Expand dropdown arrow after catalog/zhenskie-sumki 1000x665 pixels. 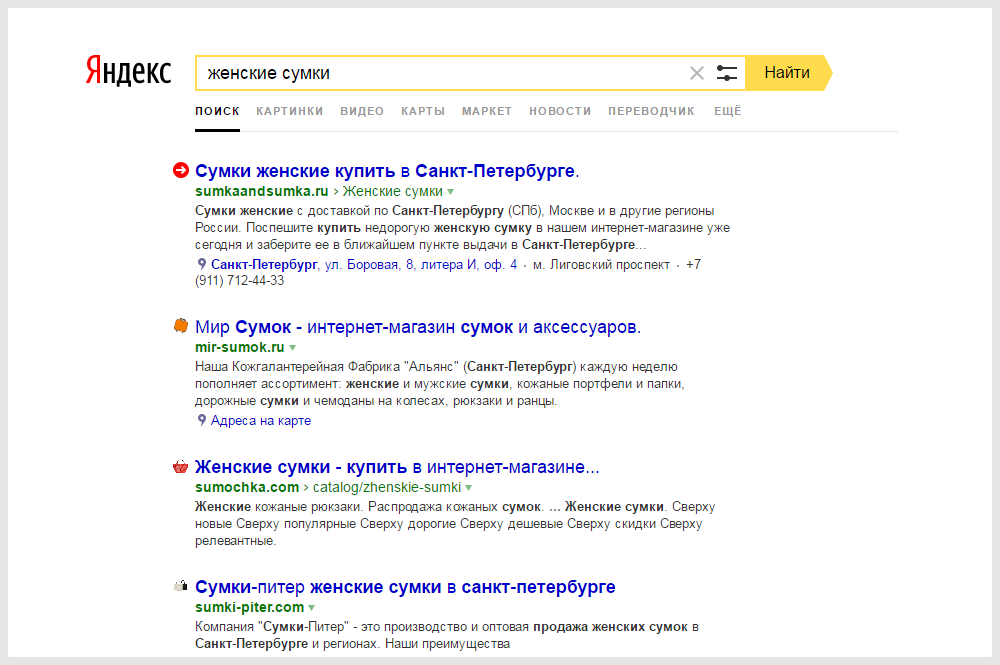469,488
